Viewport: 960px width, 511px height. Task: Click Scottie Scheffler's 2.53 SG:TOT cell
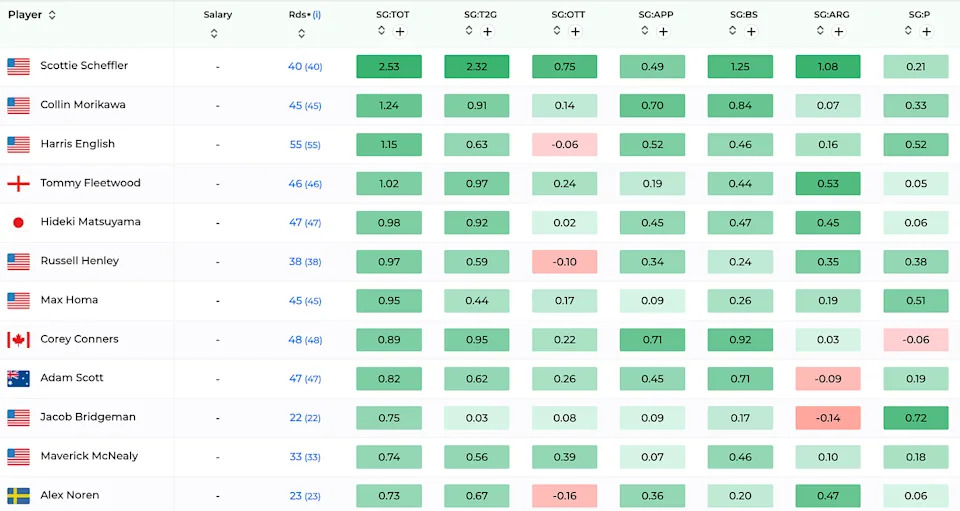(x=389, y=67)
